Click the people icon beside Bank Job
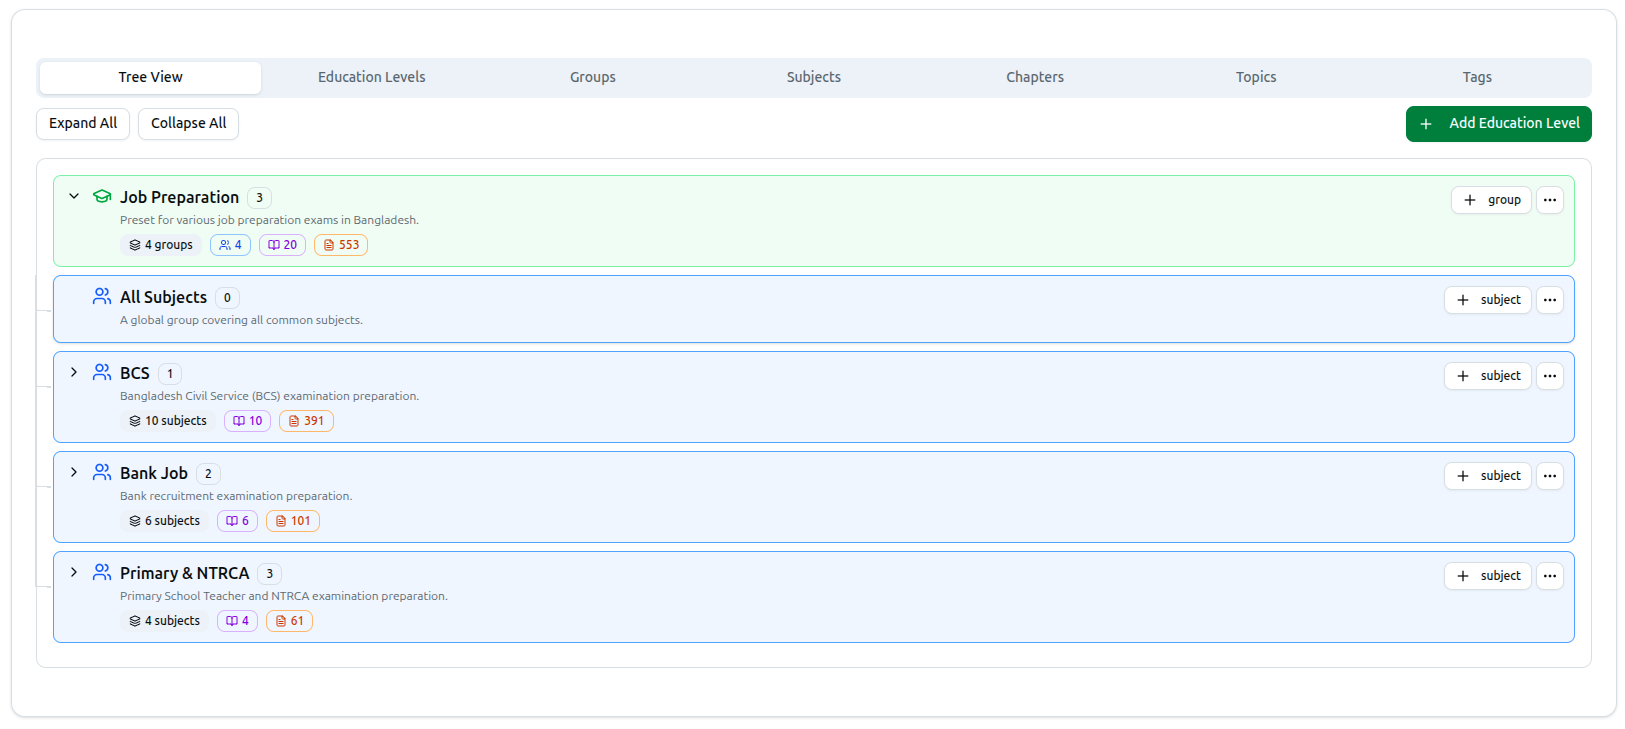Screen dimensions: 1625x729 click(x=102, y=473)
